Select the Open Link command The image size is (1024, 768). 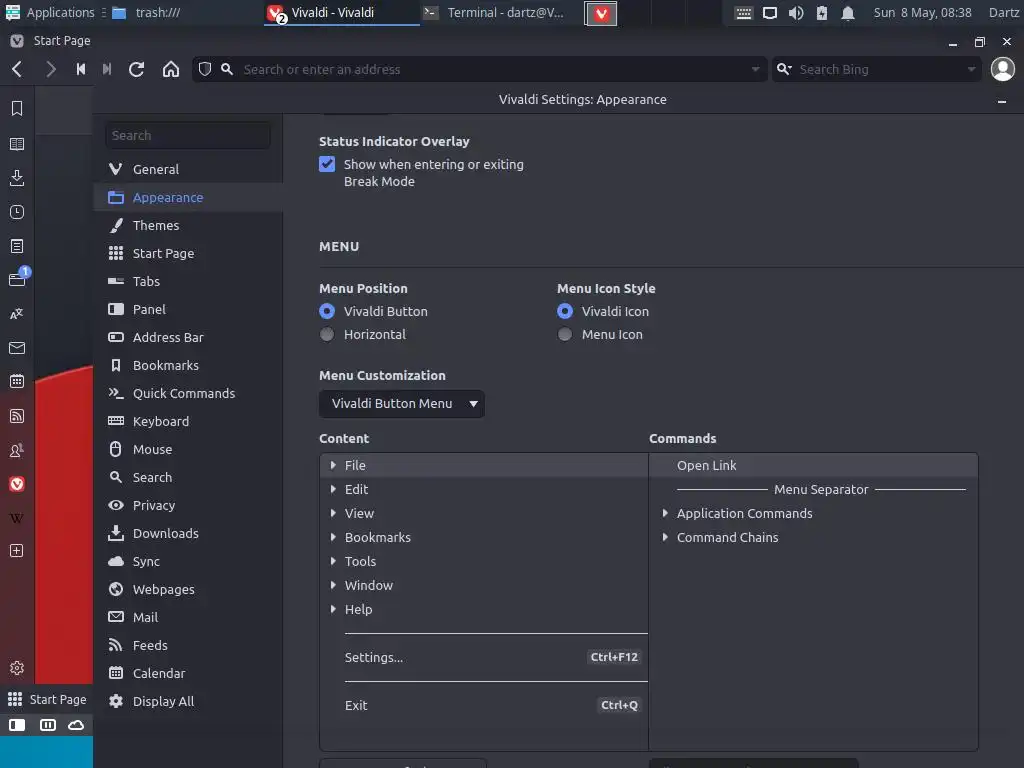pyautogui.click(x=813, y=465)
